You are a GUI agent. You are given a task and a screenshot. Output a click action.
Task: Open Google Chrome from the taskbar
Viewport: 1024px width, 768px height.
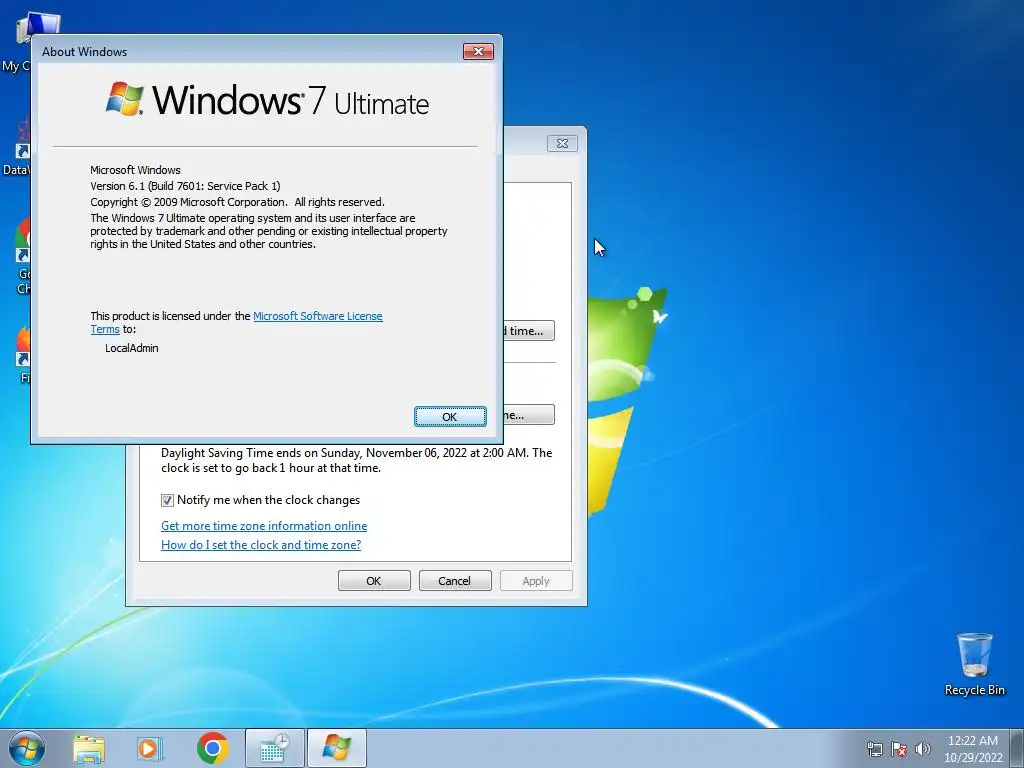pyautogui.click(x=212, y=748)
